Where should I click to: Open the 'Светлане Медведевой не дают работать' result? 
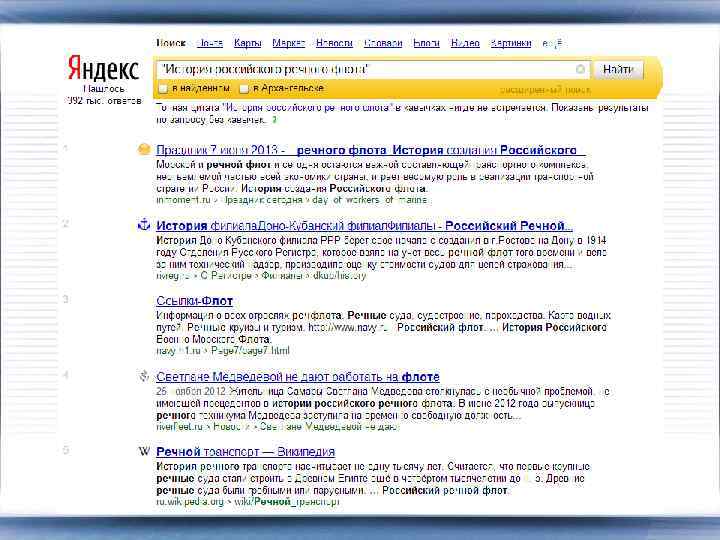coord(298,377)
